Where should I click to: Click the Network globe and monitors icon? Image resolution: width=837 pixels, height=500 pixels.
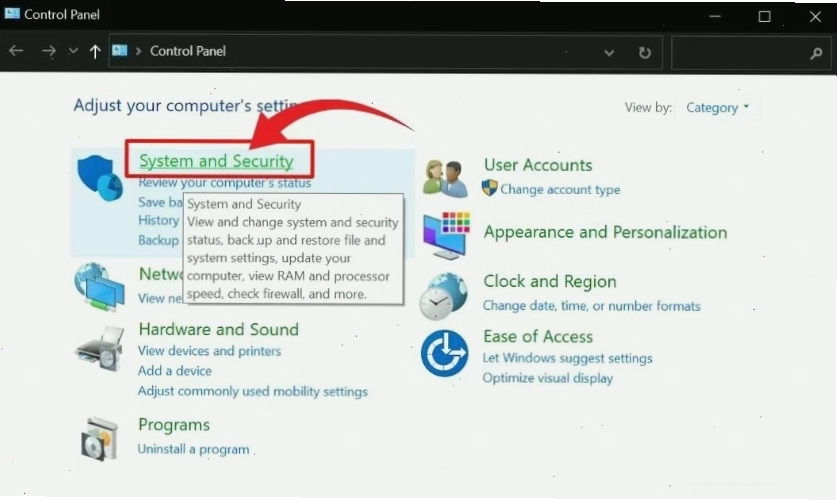pyautogui.click(x=100, y=286)
